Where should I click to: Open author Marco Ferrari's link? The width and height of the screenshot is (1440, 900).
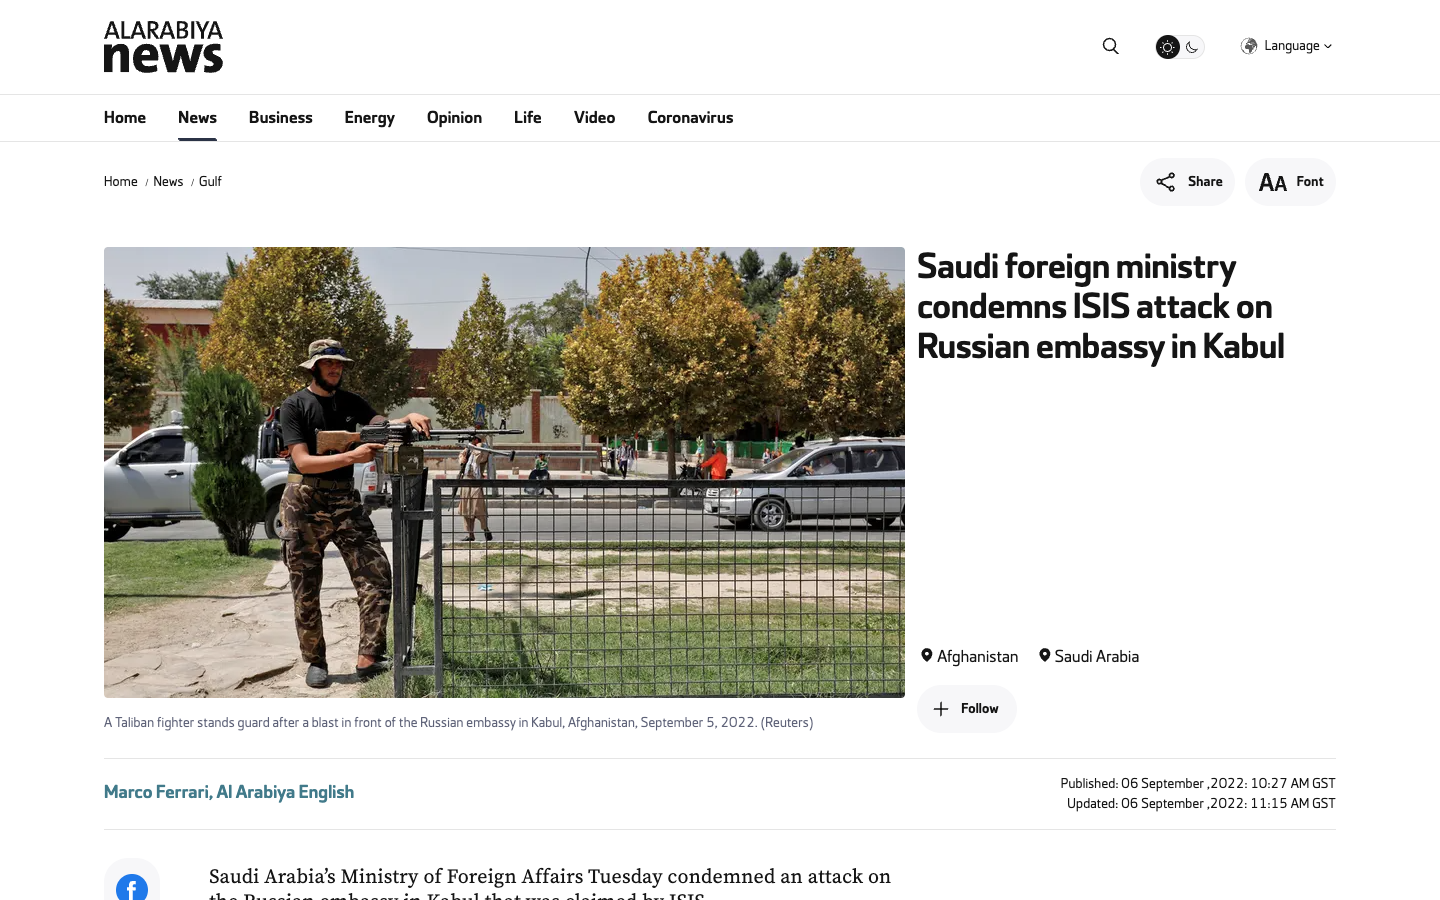[229, 792]
